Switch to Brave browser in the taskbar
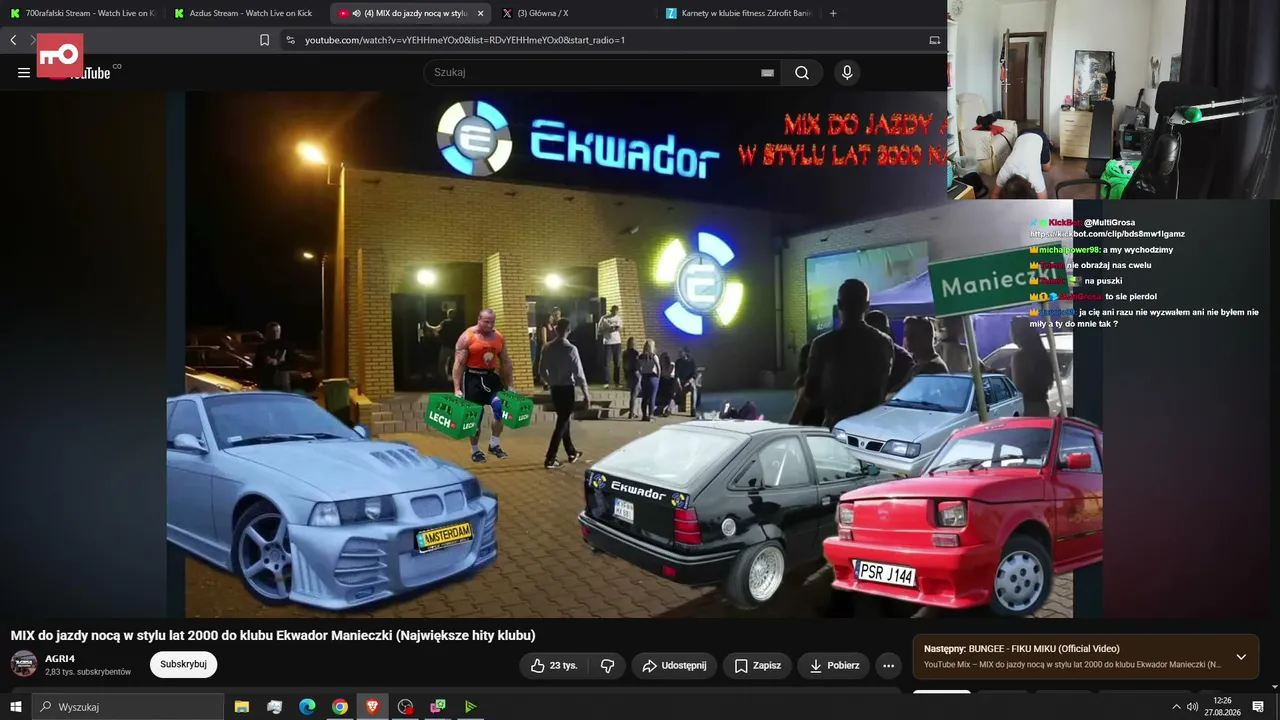The width and height of the screenshot is (1280, 720). pyautogui.click(x=373, y=707)
